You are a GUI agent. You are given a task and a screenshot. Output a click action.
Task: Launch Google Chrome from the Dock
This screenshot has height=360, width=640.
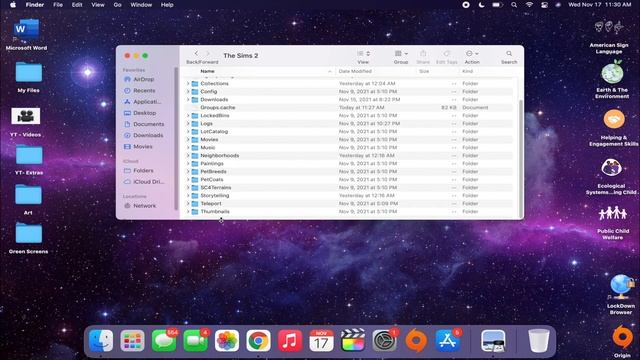[x=258, y=340]
